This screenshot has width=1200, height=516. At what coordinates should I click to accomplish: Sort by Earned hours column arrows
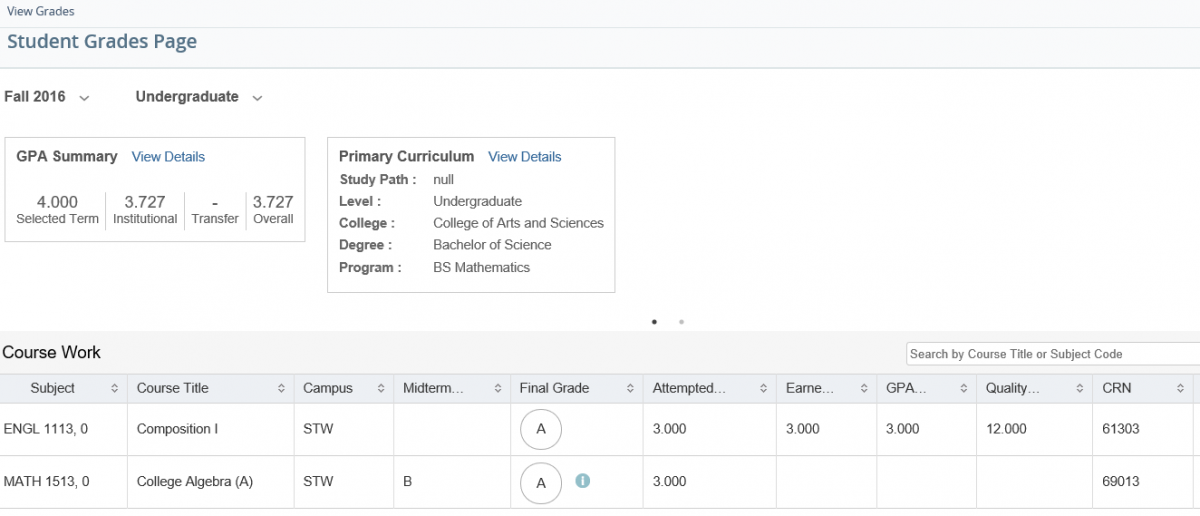[x=863, y=388]
